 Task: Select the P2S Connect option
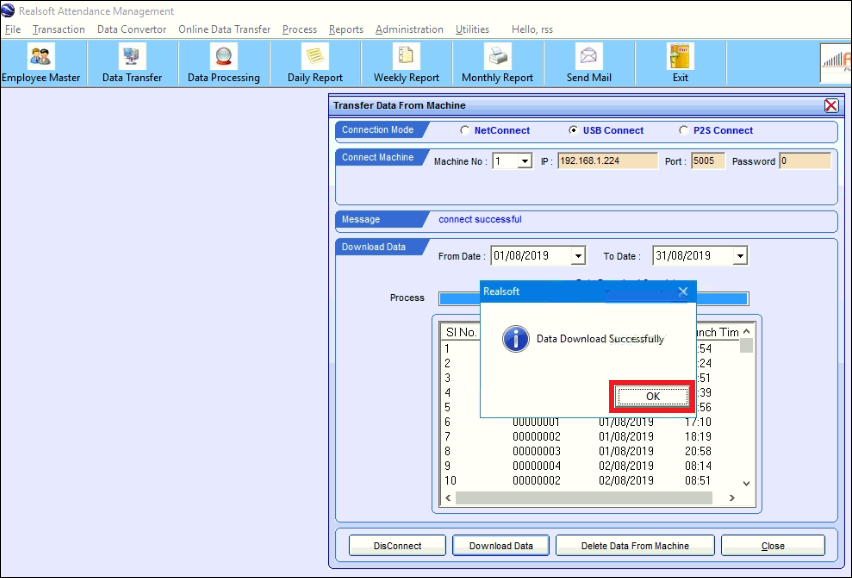click(683, 130)
